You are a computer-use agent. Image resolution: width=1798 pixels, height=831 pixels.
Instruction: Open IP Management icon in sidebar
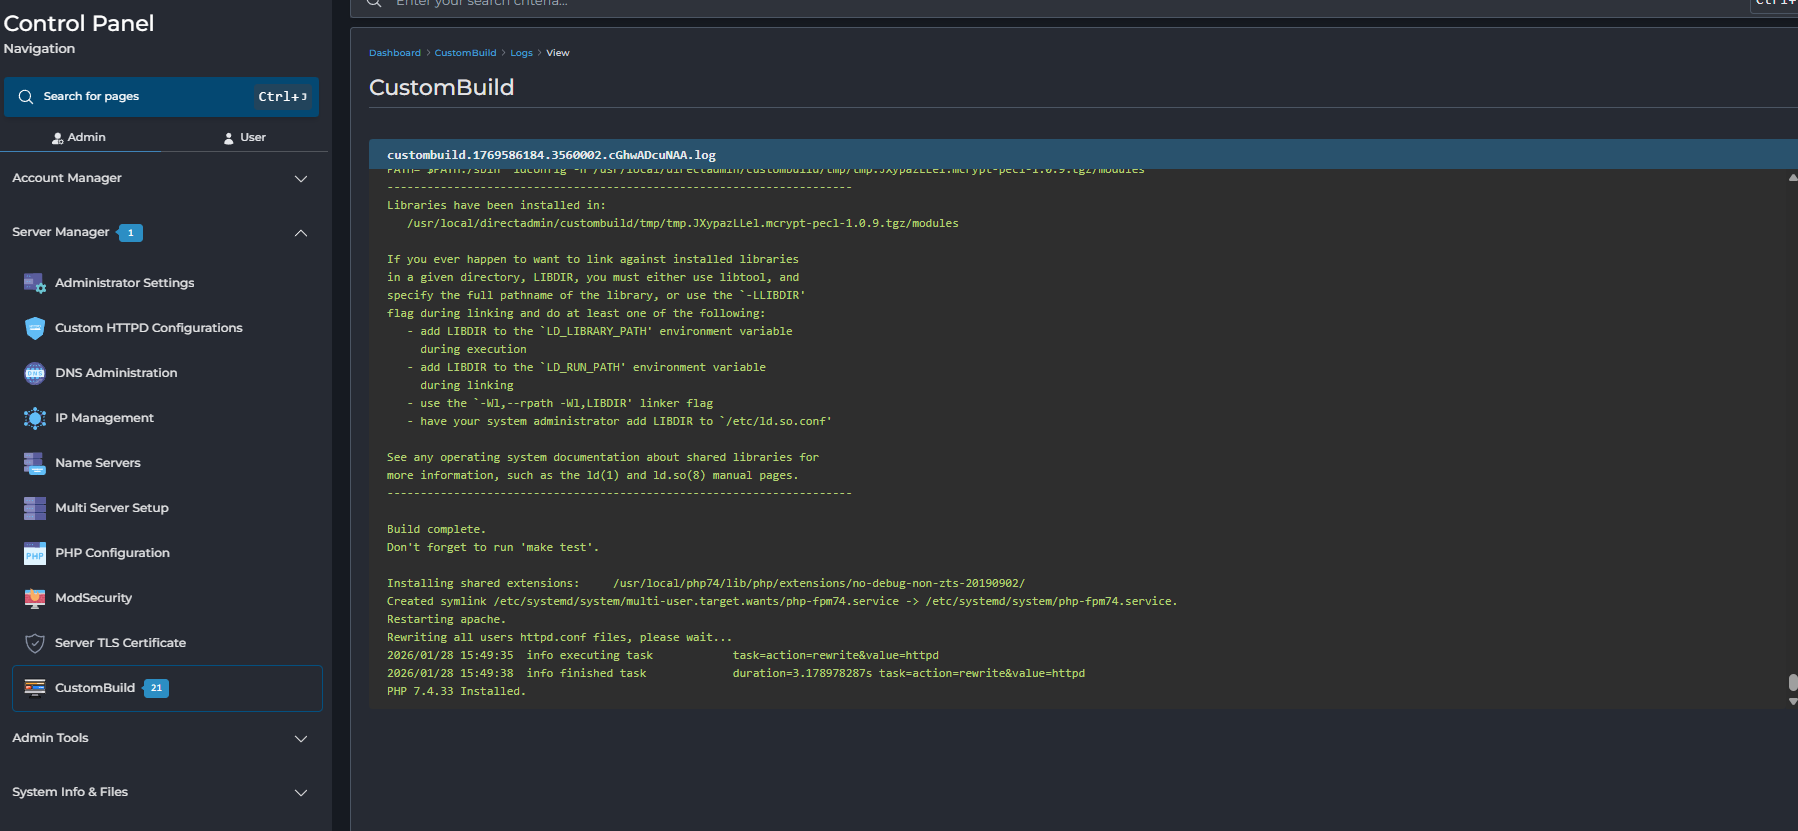coord(34,418)
